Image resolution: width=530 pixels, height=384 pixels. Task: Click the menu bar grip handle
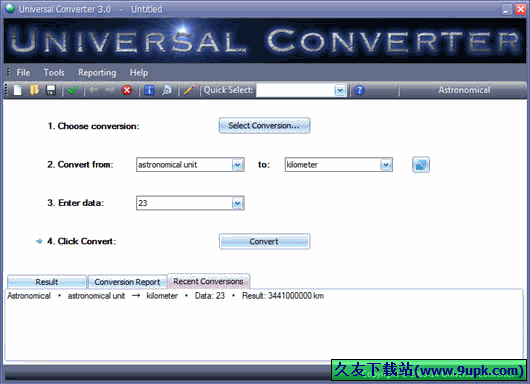8,72
